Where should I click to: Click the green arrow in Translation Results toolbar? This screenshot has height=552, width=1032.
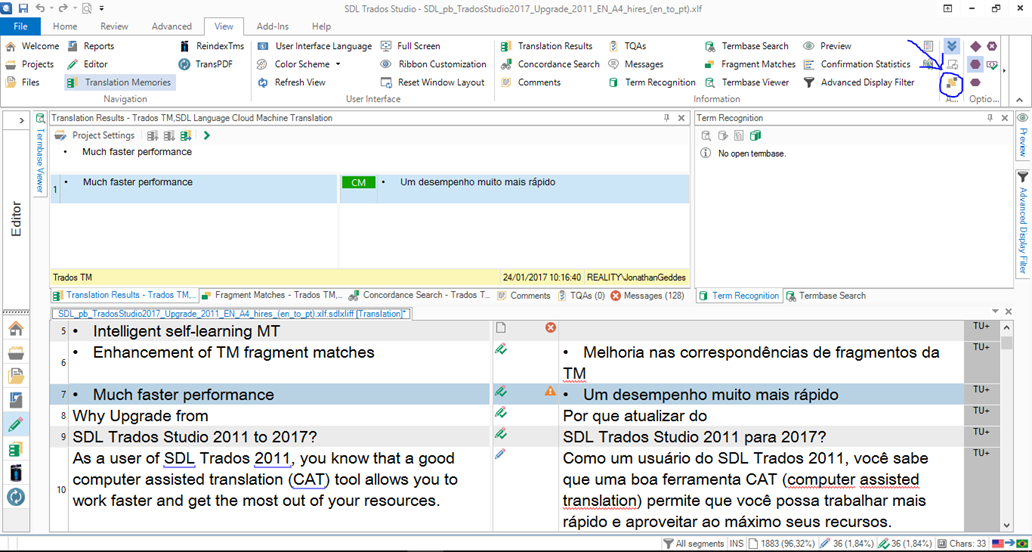(207, 136)
